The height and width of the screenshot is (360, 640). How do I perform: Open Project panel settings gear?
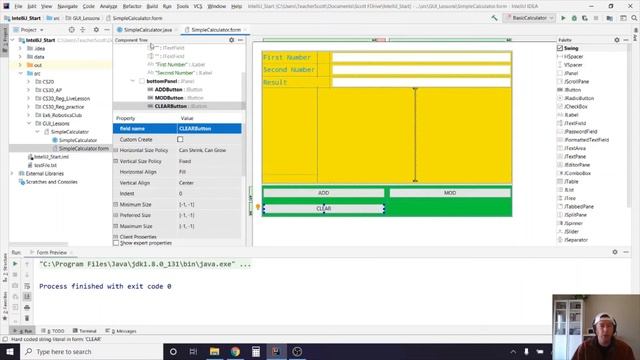[x=96, y=30]
